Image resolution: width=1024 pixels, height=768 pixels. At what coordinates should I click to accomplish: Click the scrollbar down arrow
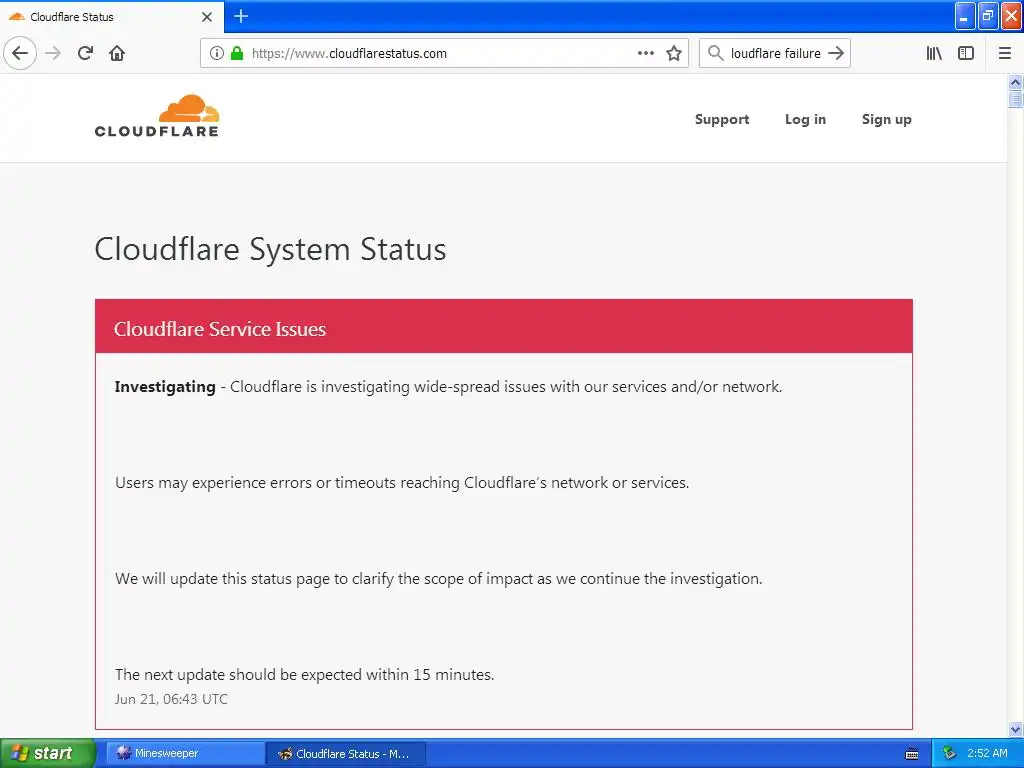1015,729
